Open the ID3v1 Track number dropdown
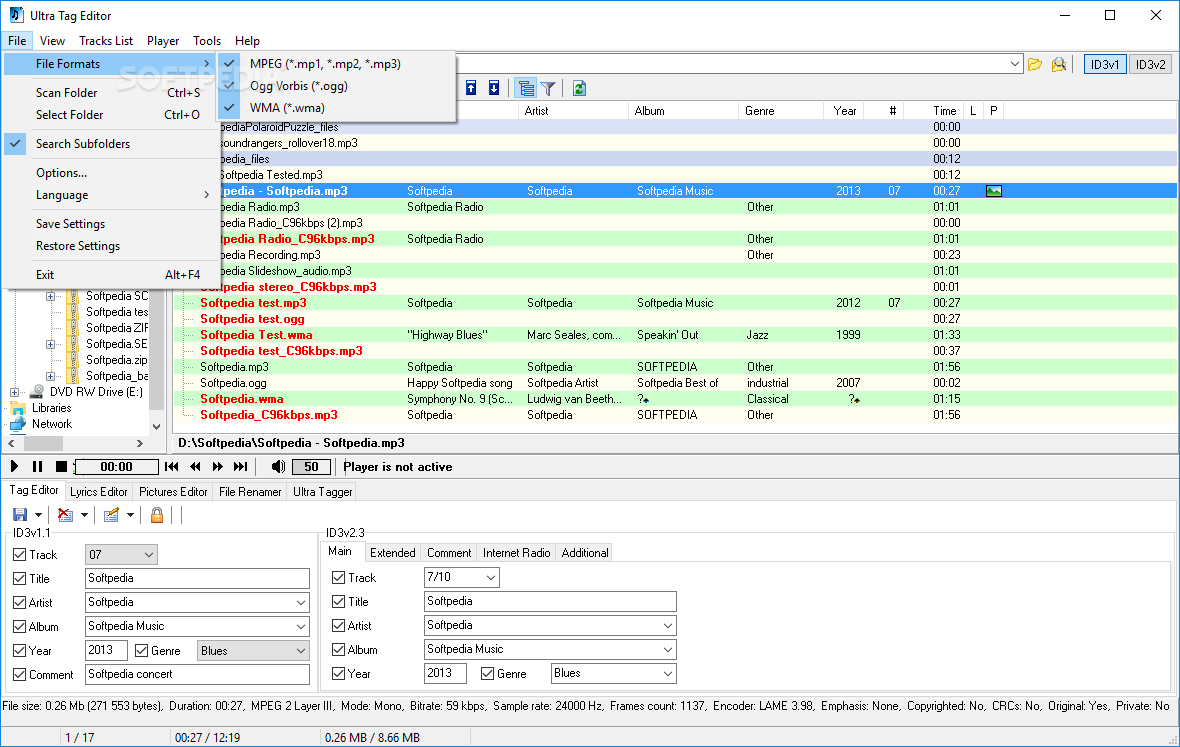 tap(149, 555)
